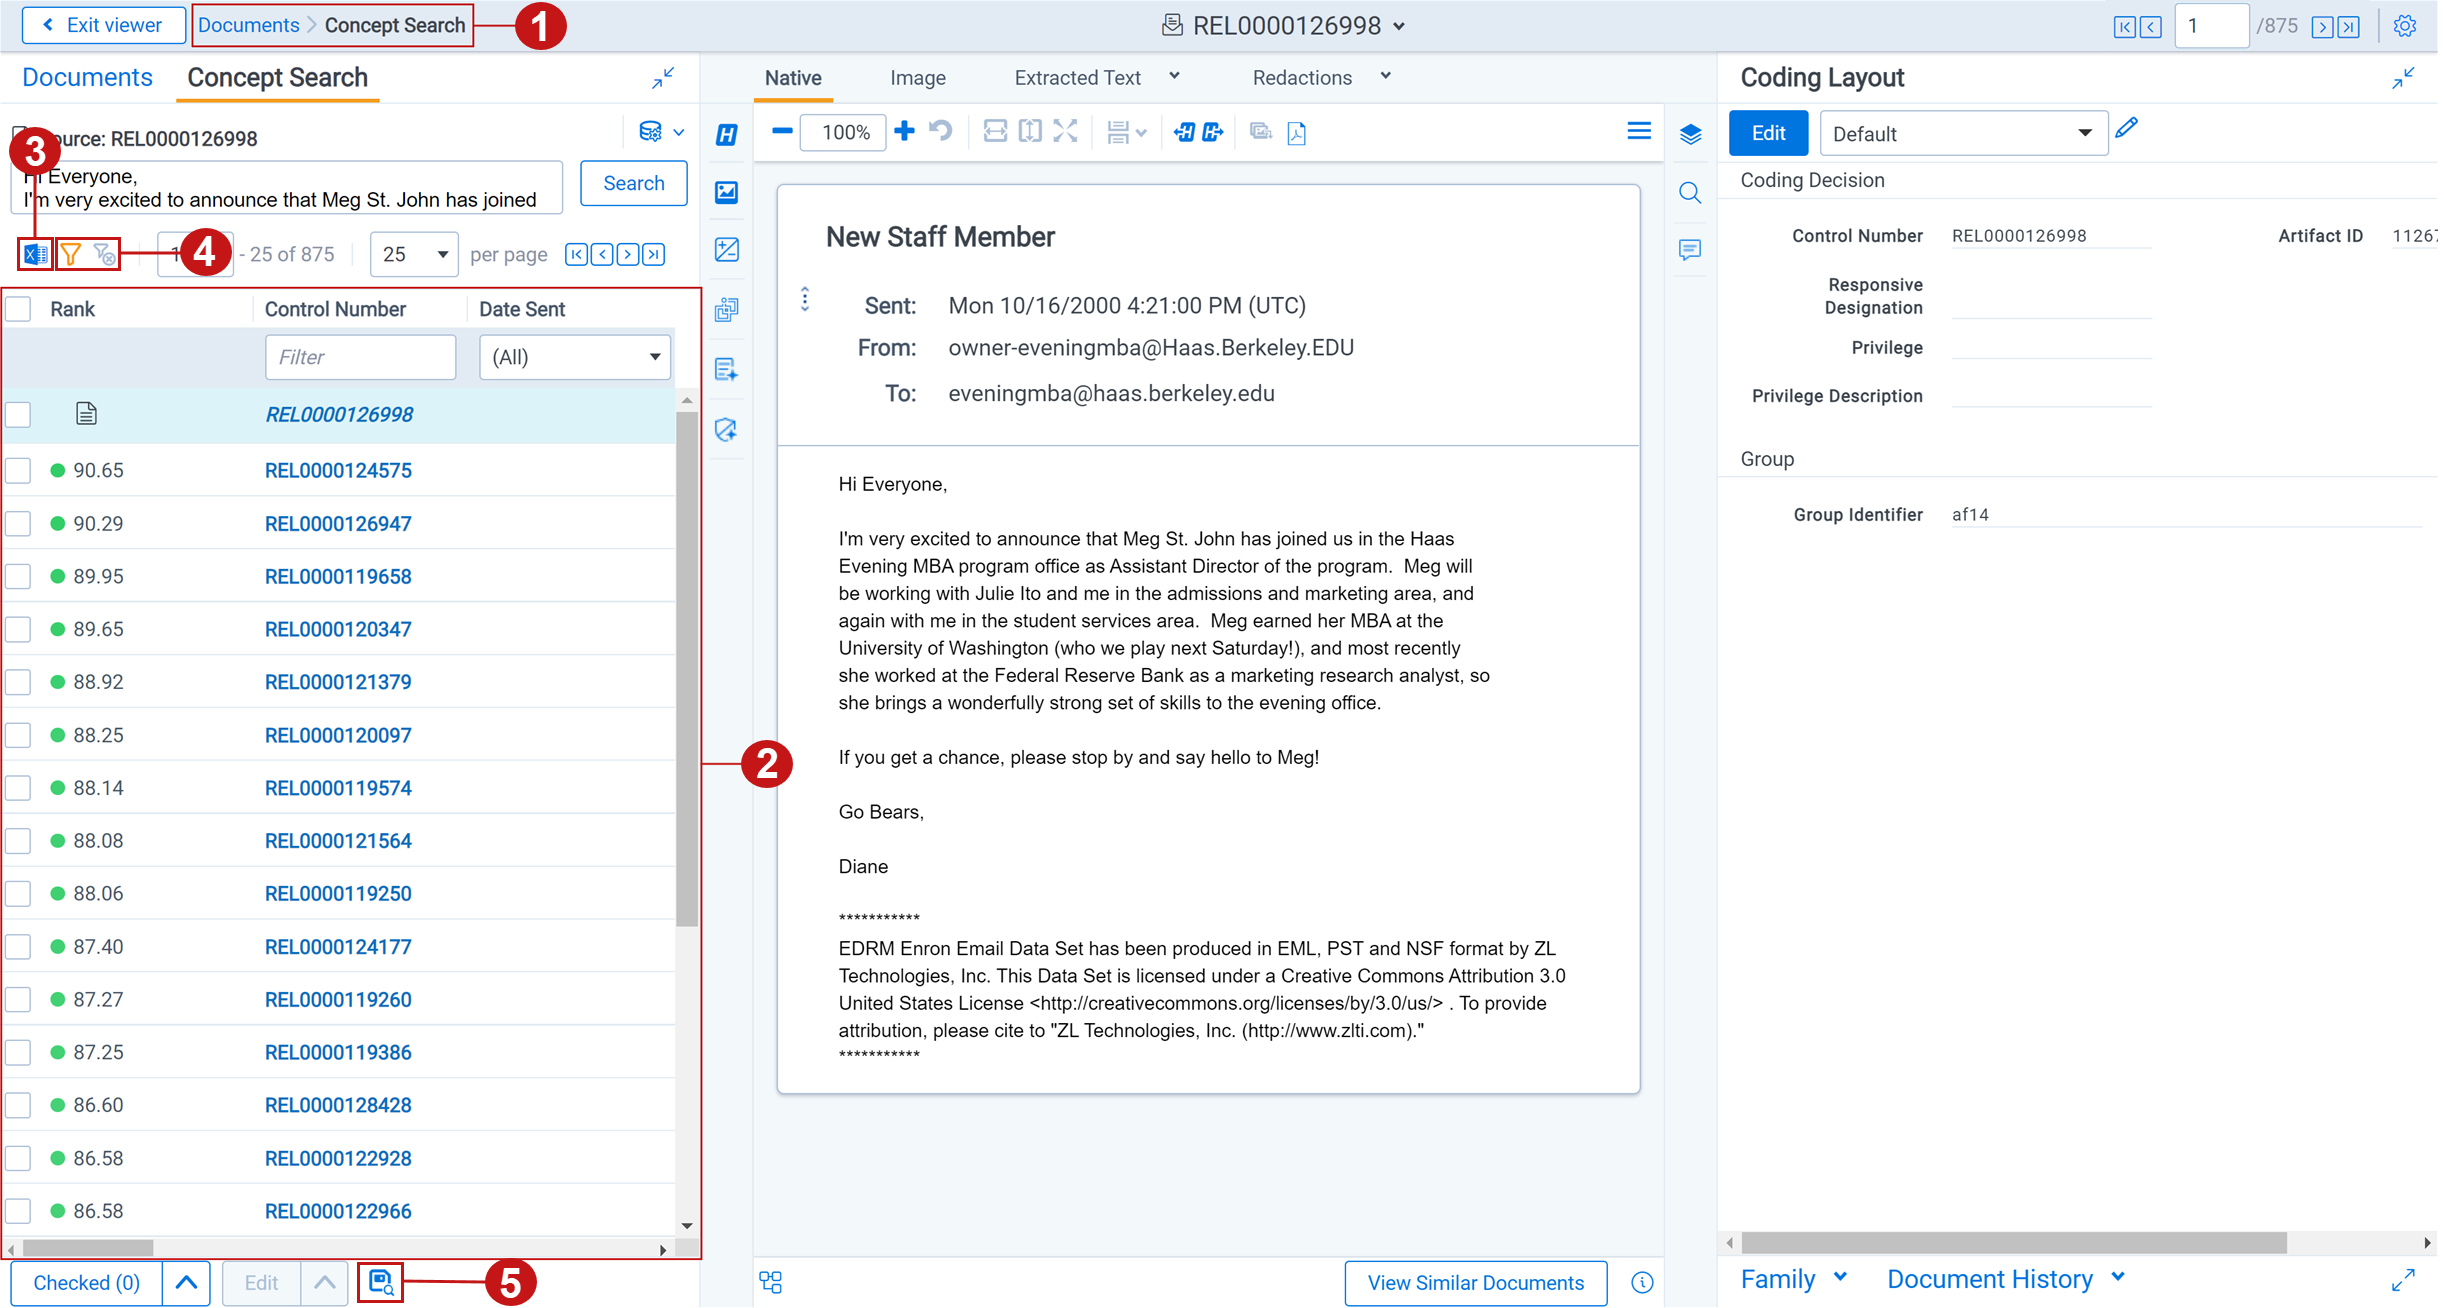This screenshot has width=2444, height=1308.
Task: Open the layers panel icon
Action: point(1691,134)
